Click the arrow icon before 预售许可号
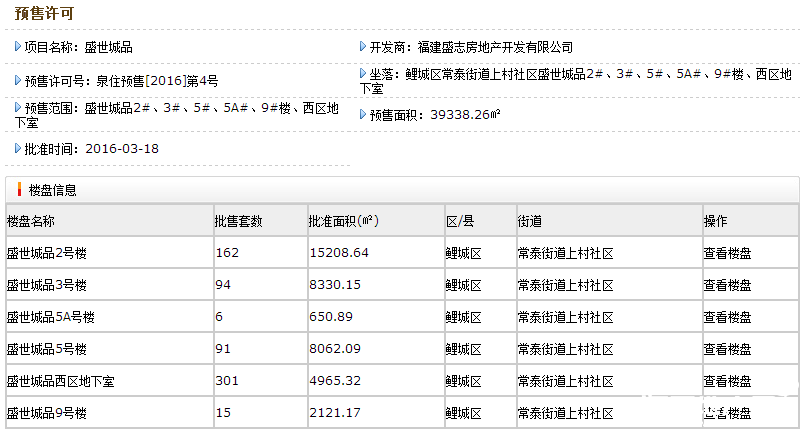 18,80
